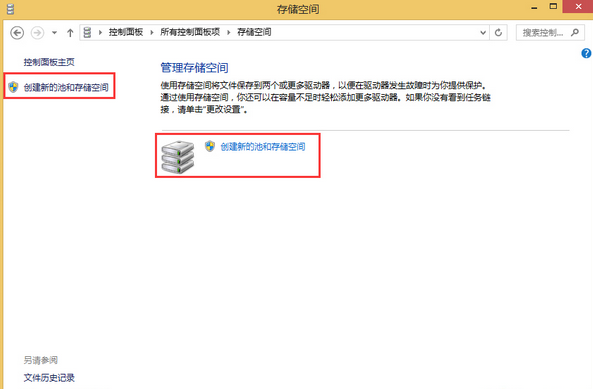Open 所有控制面板项 breadcrumb
Screen dimensions: 593x389
click(x=190, y=33)
